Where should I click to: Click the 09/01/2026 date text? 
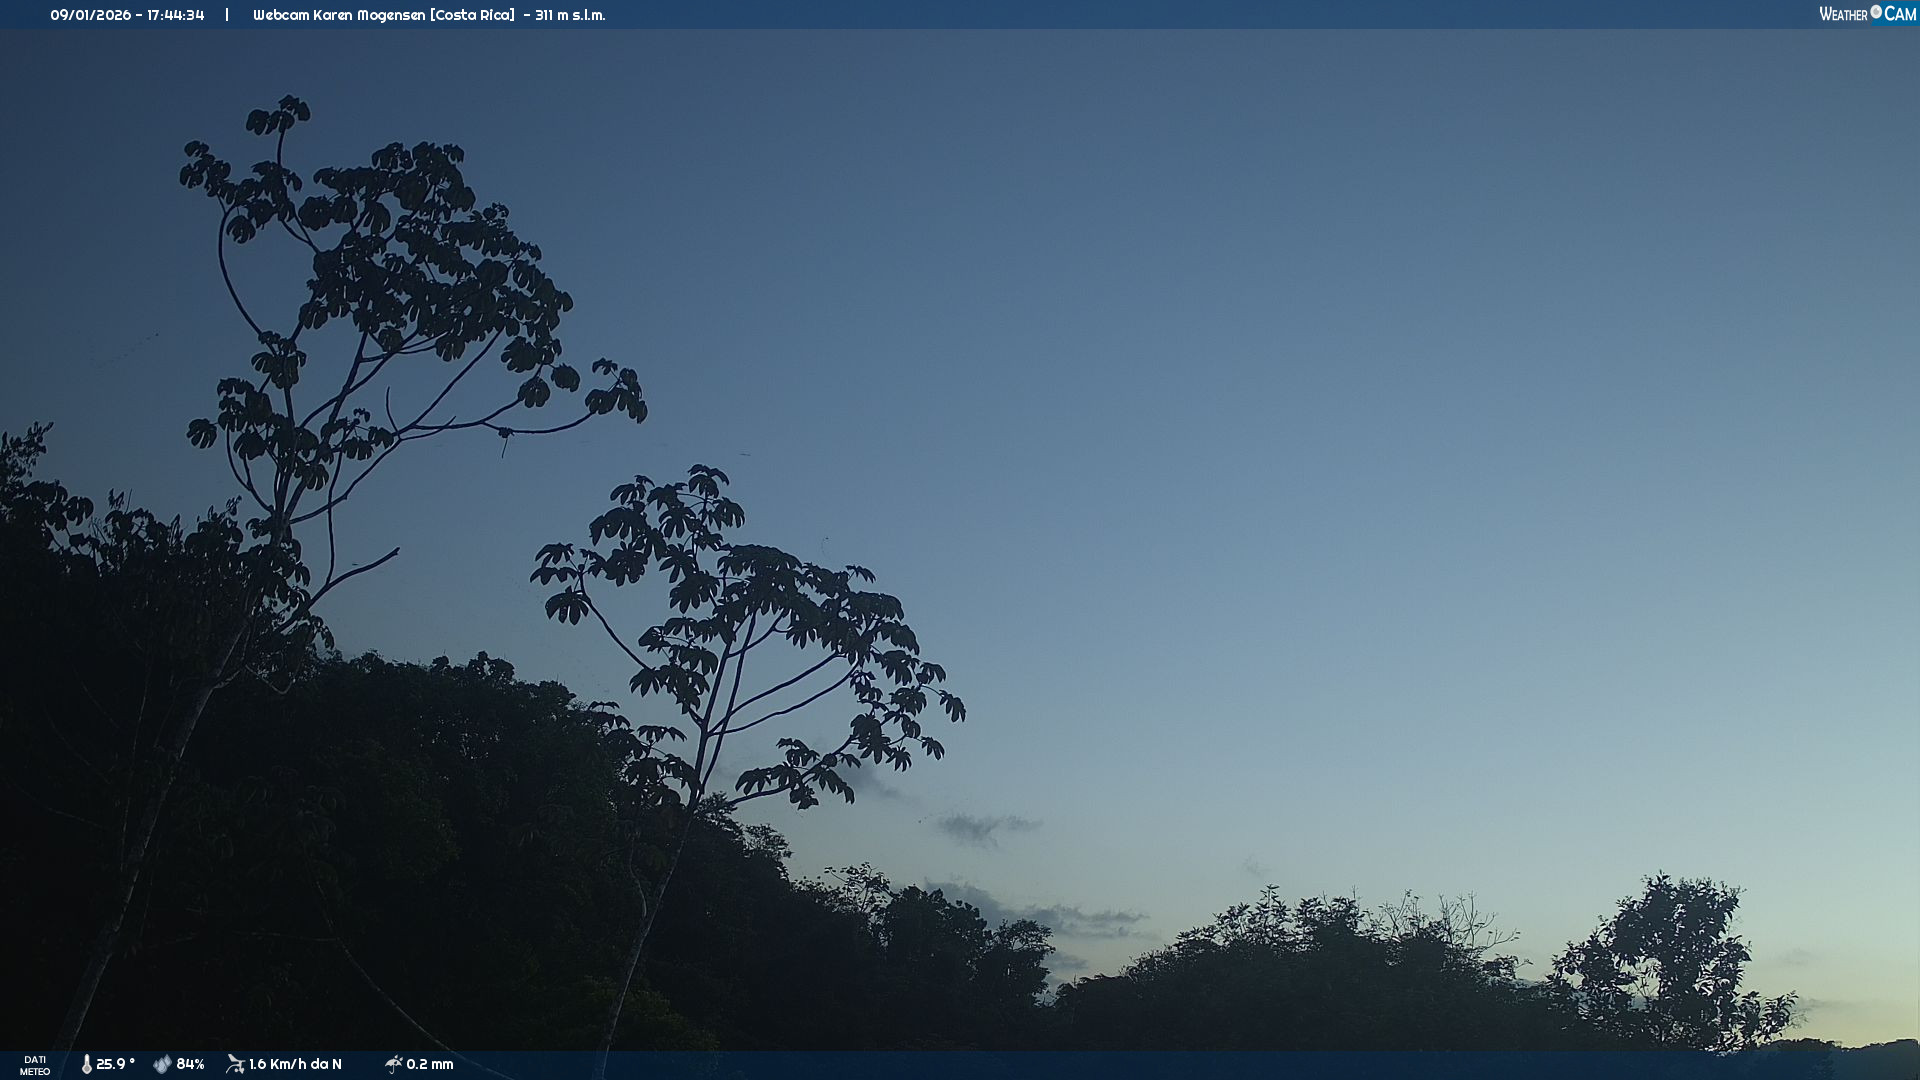(90, 15)
